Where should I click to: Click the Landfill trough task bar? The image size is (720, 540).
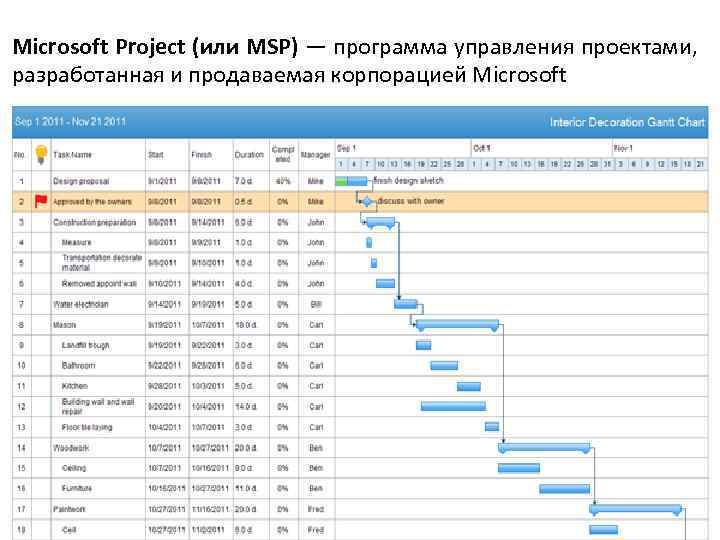(x=423, y=345)
